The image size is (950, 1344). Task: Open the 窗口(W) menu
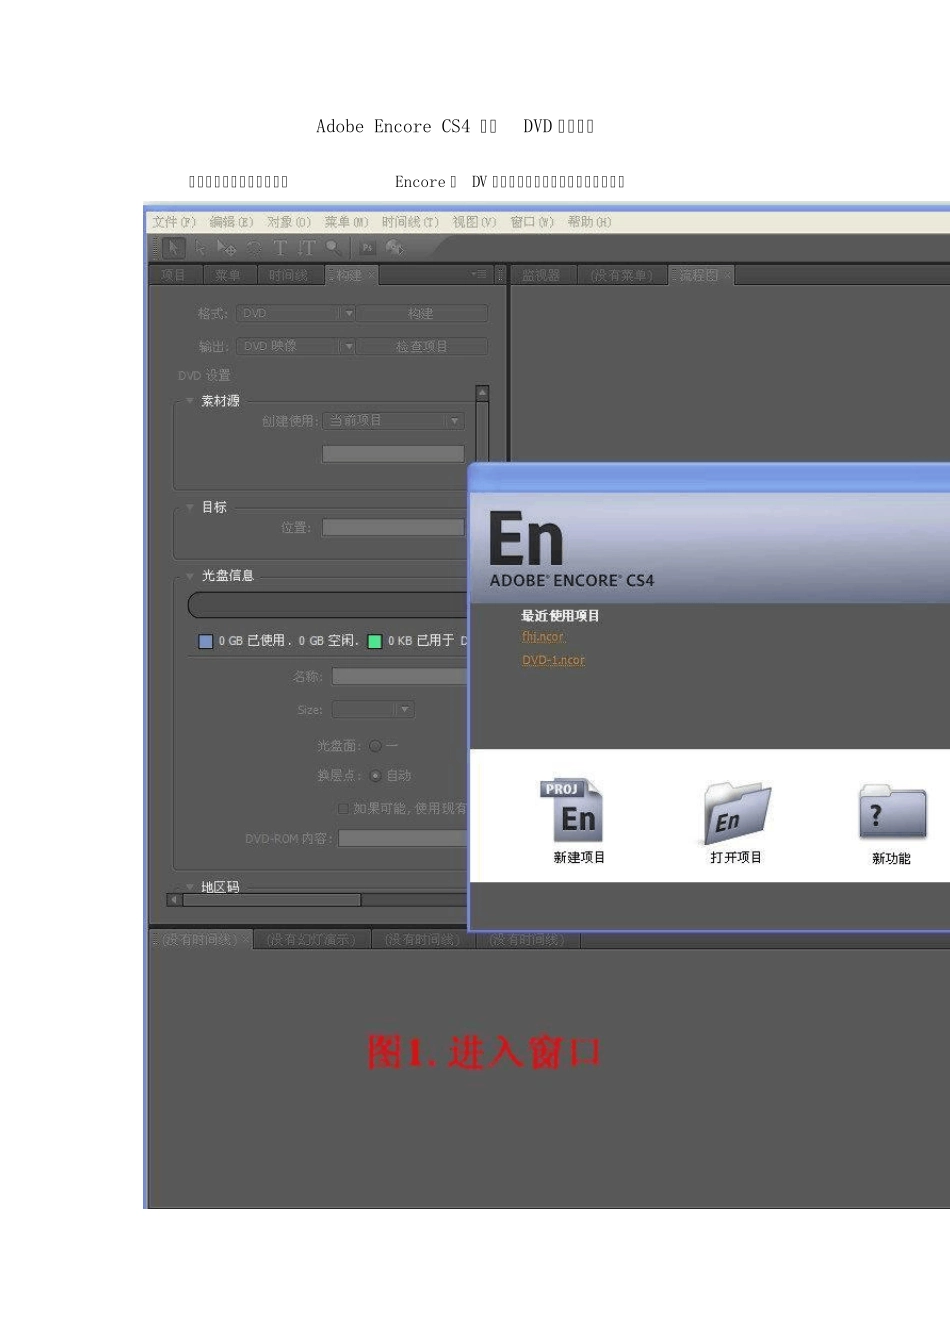coord(532,222)
